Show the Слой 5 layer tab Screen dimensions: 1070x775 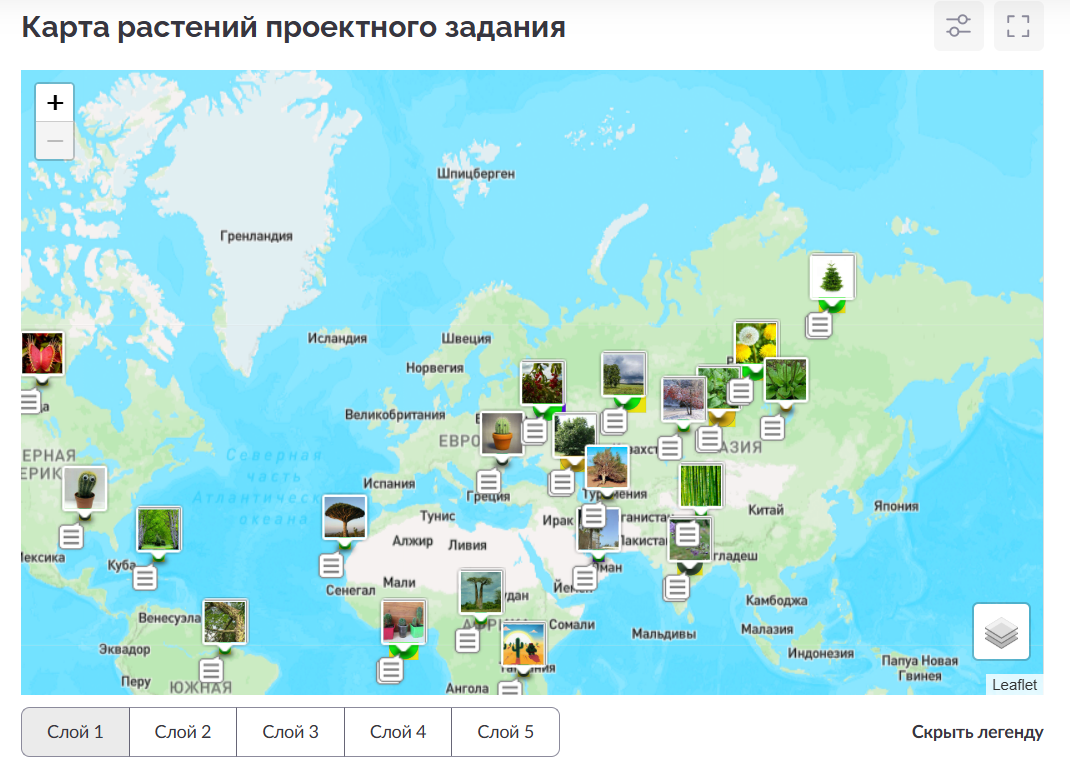tap(505, 732)
